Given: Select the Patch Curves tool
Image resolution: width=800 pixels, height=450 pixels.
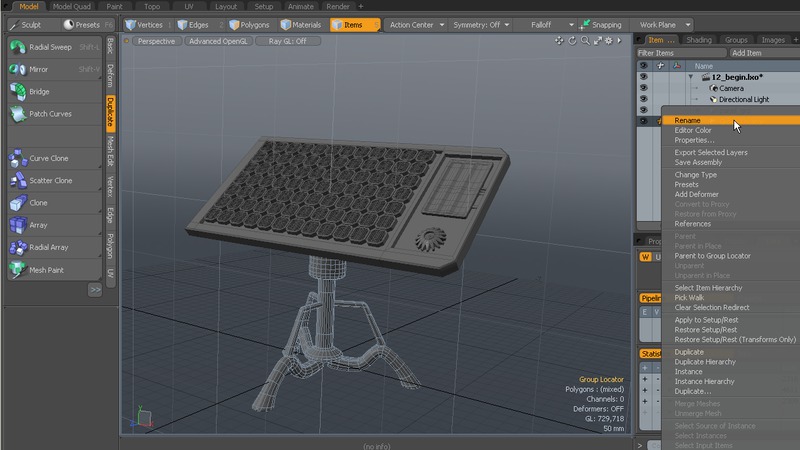Looking at the screenshot, I should 55,114.
